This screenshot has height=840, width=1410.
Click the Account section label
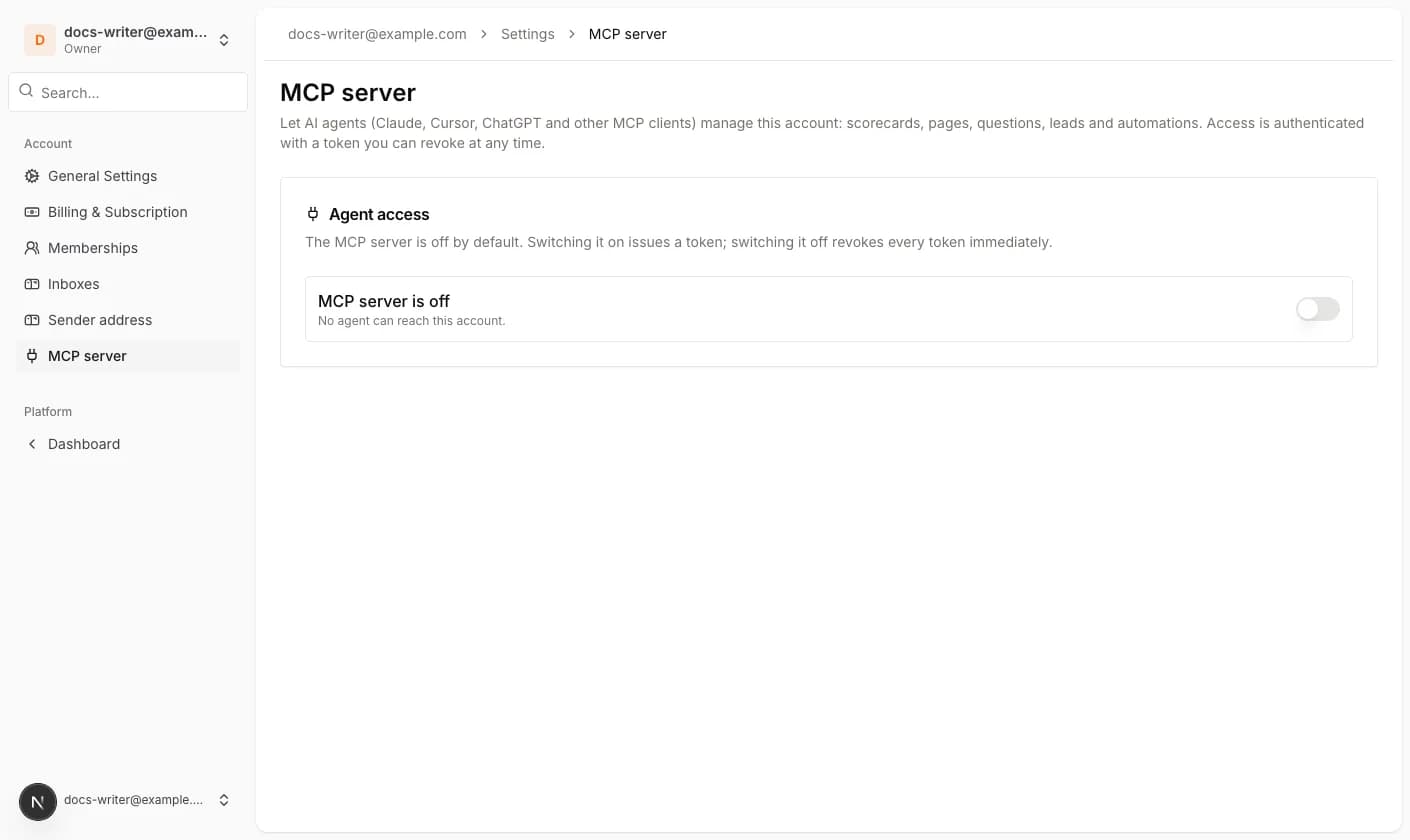pos(48,144)
